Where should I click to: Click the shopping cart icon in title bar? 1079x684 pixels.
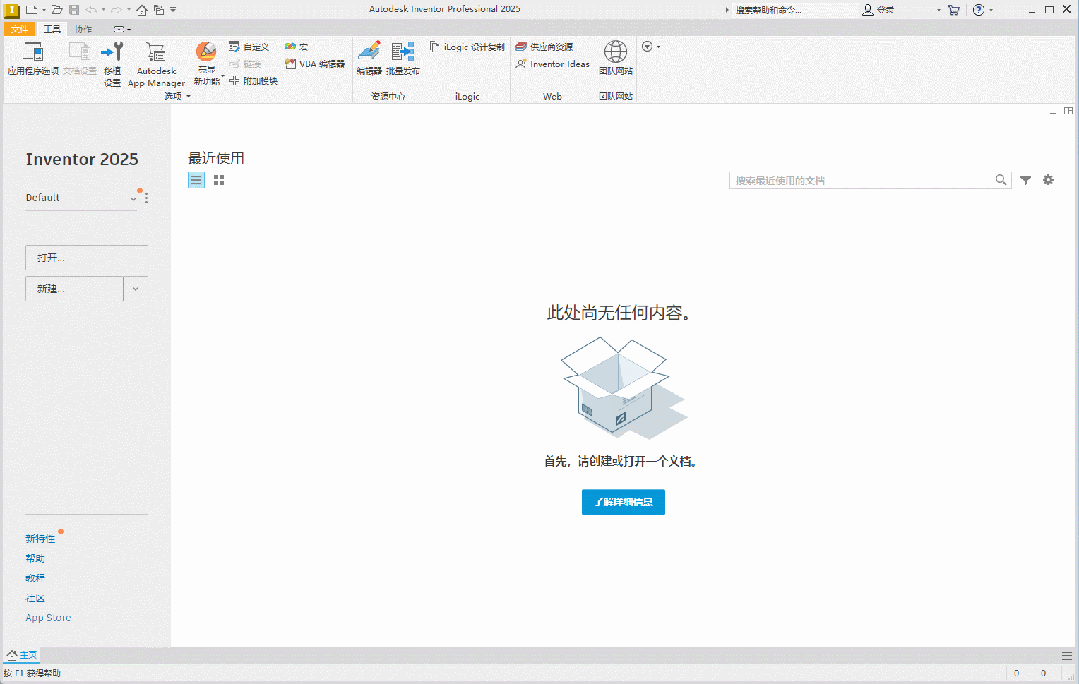tap(954, 10)
